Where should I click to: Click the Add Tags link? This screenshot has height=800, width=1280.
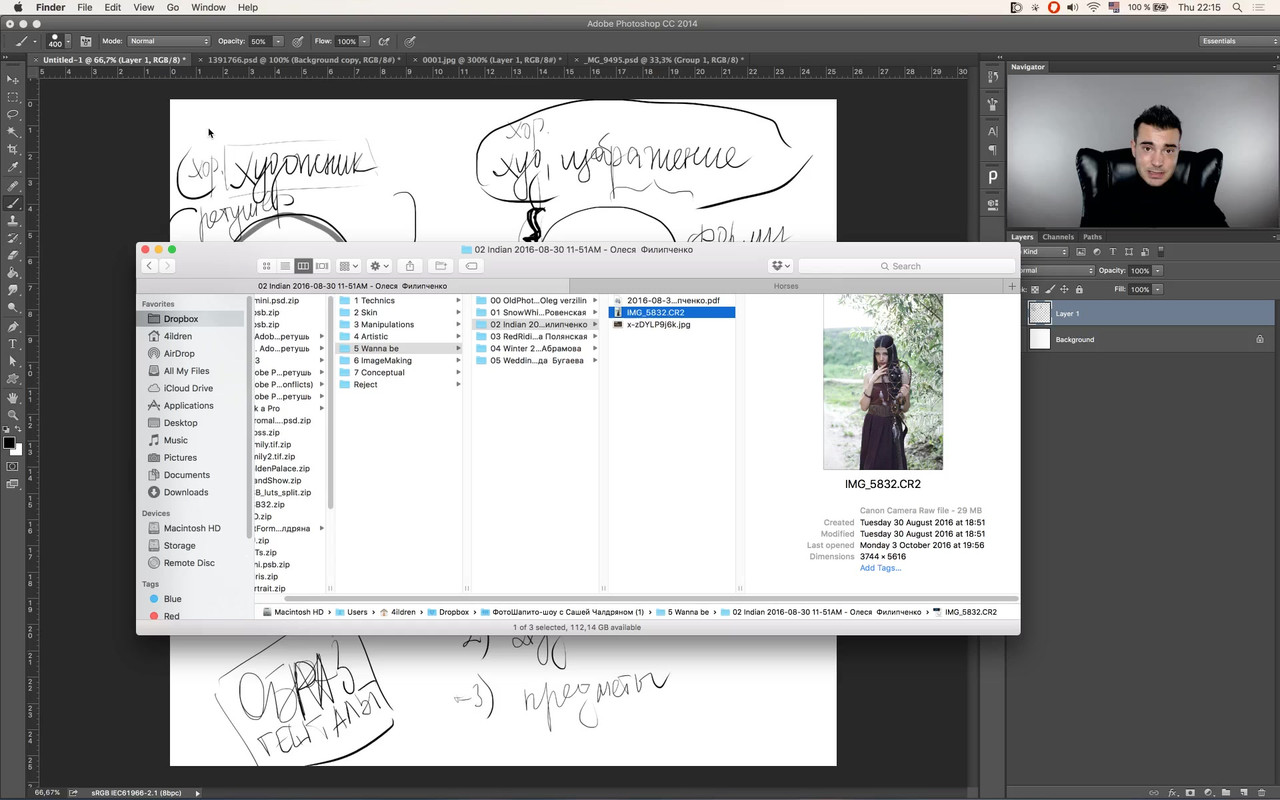coord(880,568)
